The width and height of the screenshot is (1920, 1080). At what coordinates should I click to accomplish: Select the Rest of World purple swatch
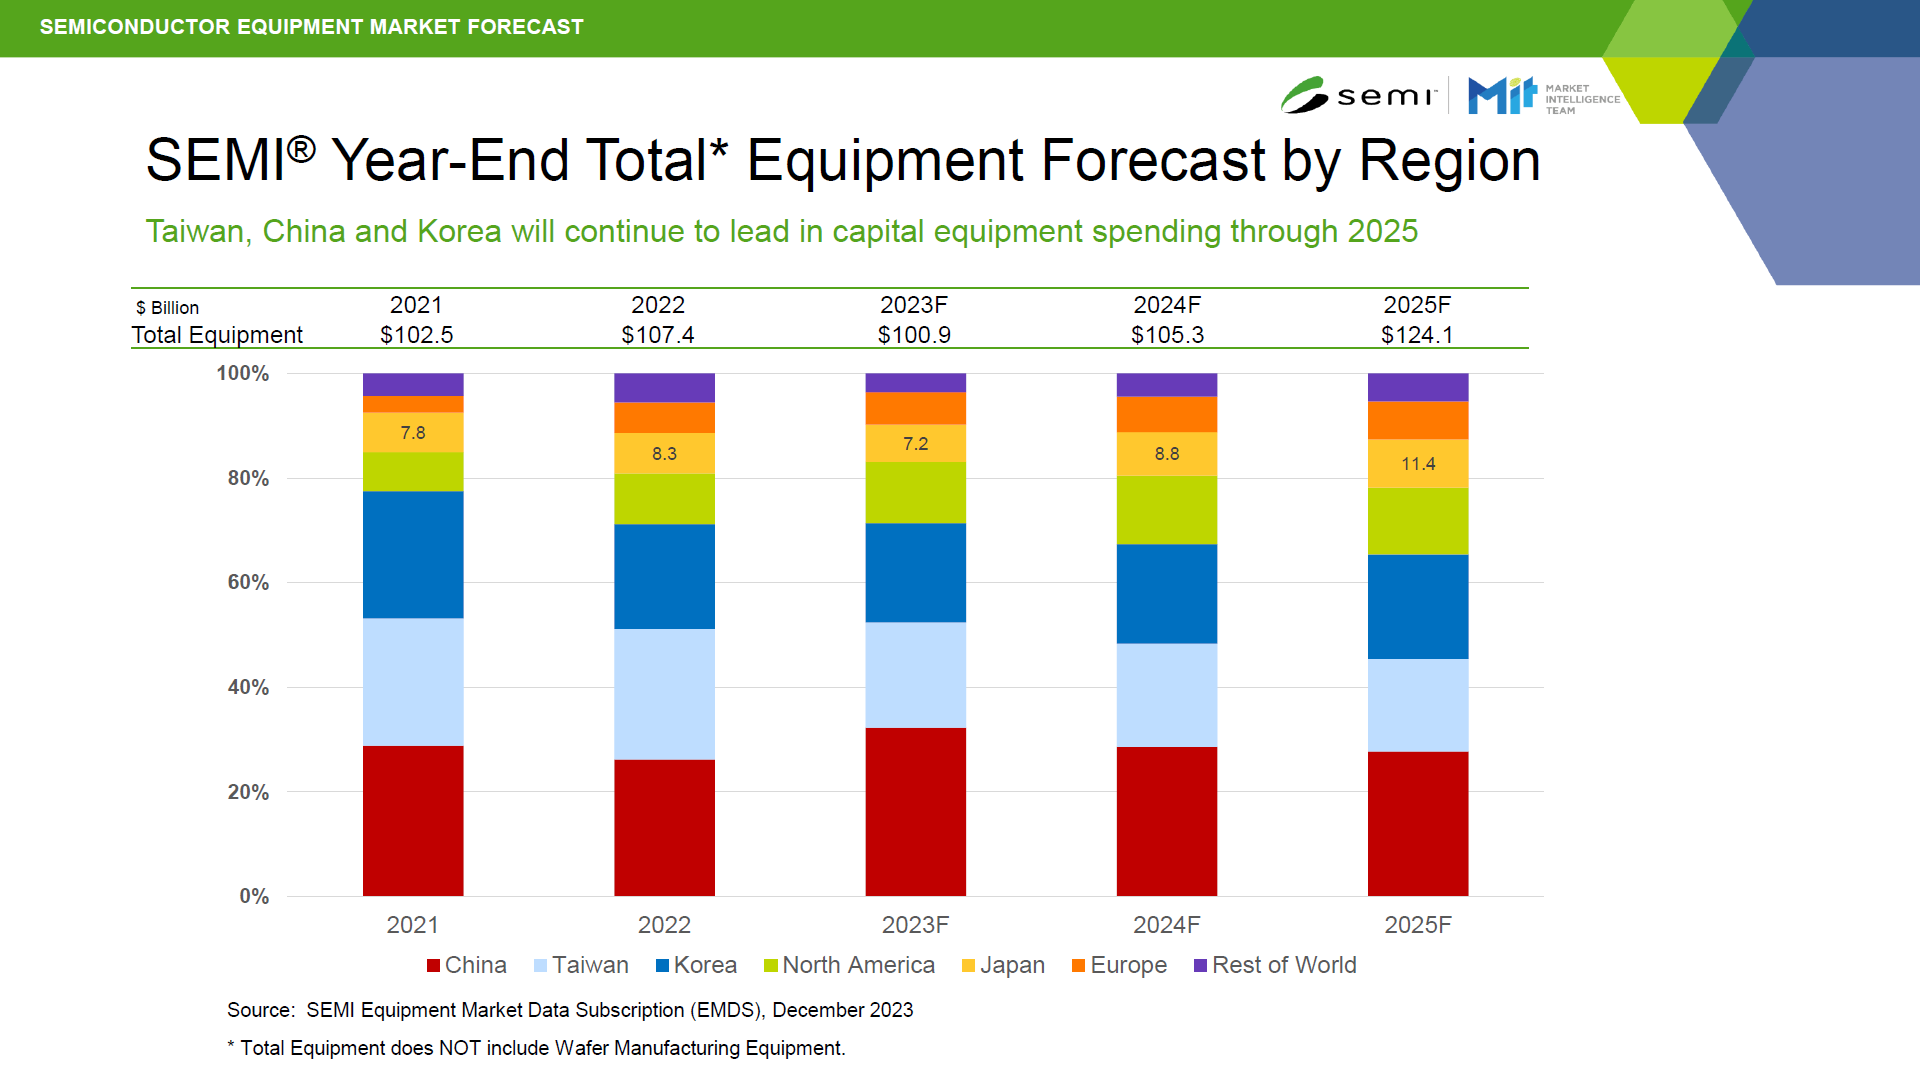(1201, 966)
